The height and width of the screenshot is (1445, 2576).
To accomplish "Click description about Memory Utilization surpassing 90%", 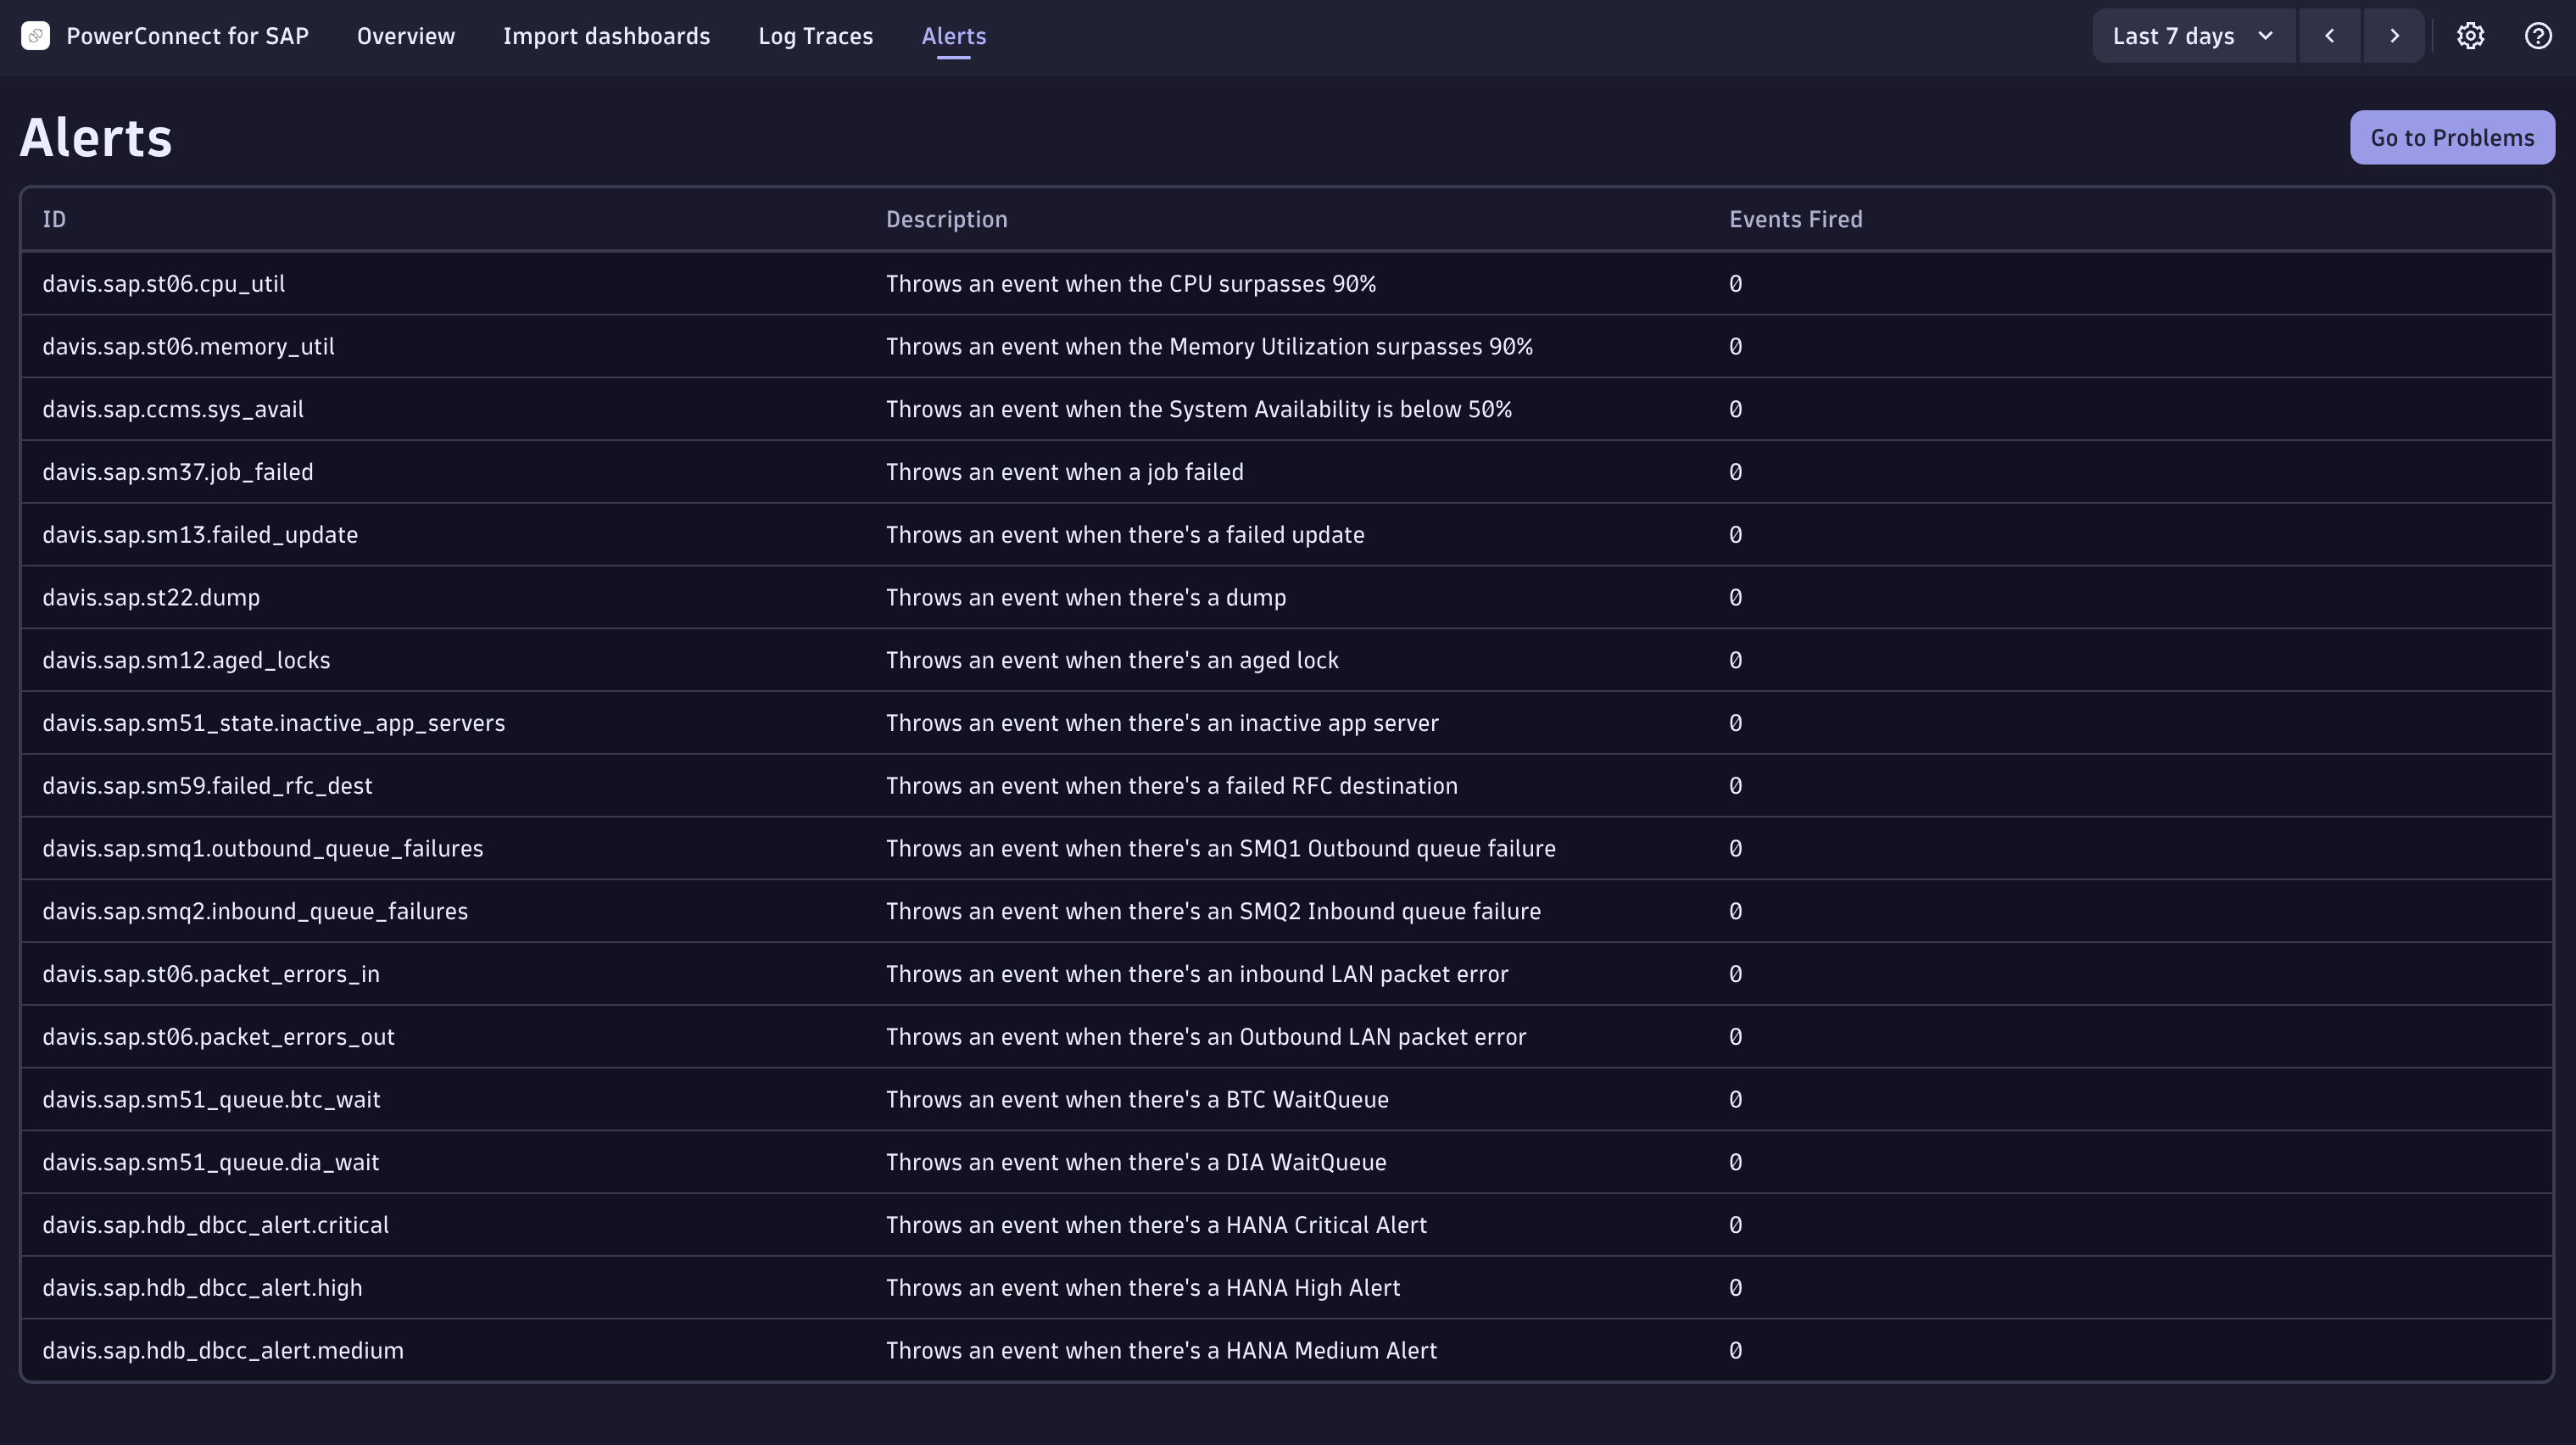I will [1209, 347].
